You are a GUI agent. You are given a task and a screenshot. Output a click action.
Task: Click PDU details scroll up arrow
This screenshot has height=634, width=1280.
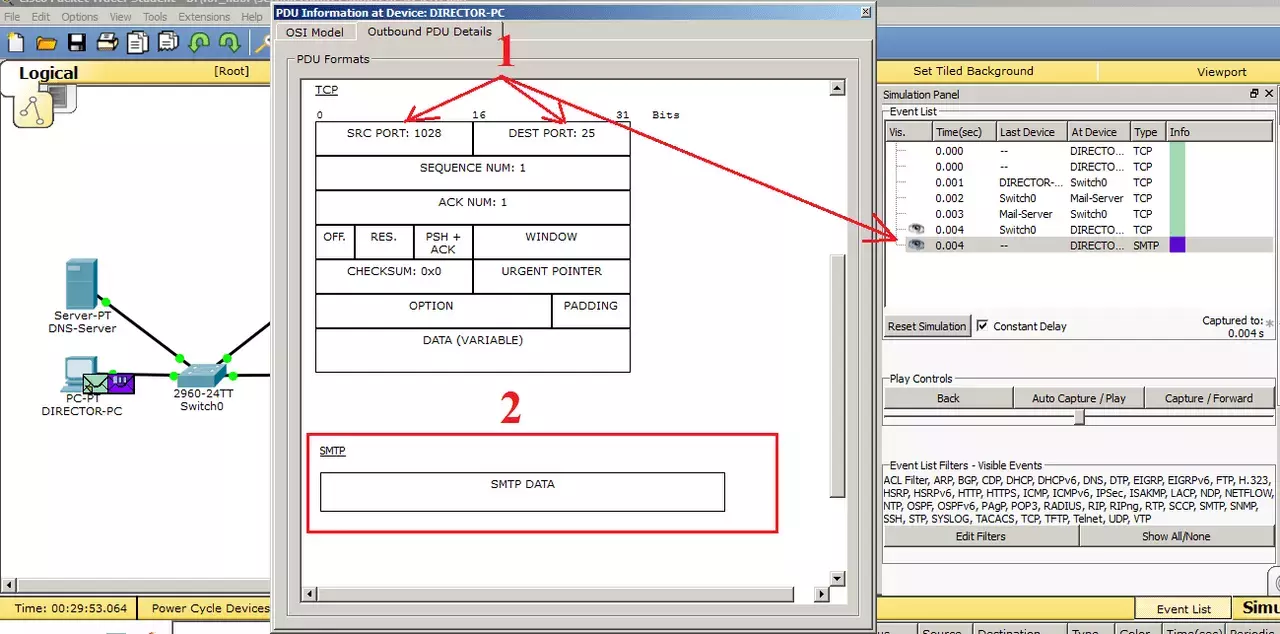[x=837, y=88]
